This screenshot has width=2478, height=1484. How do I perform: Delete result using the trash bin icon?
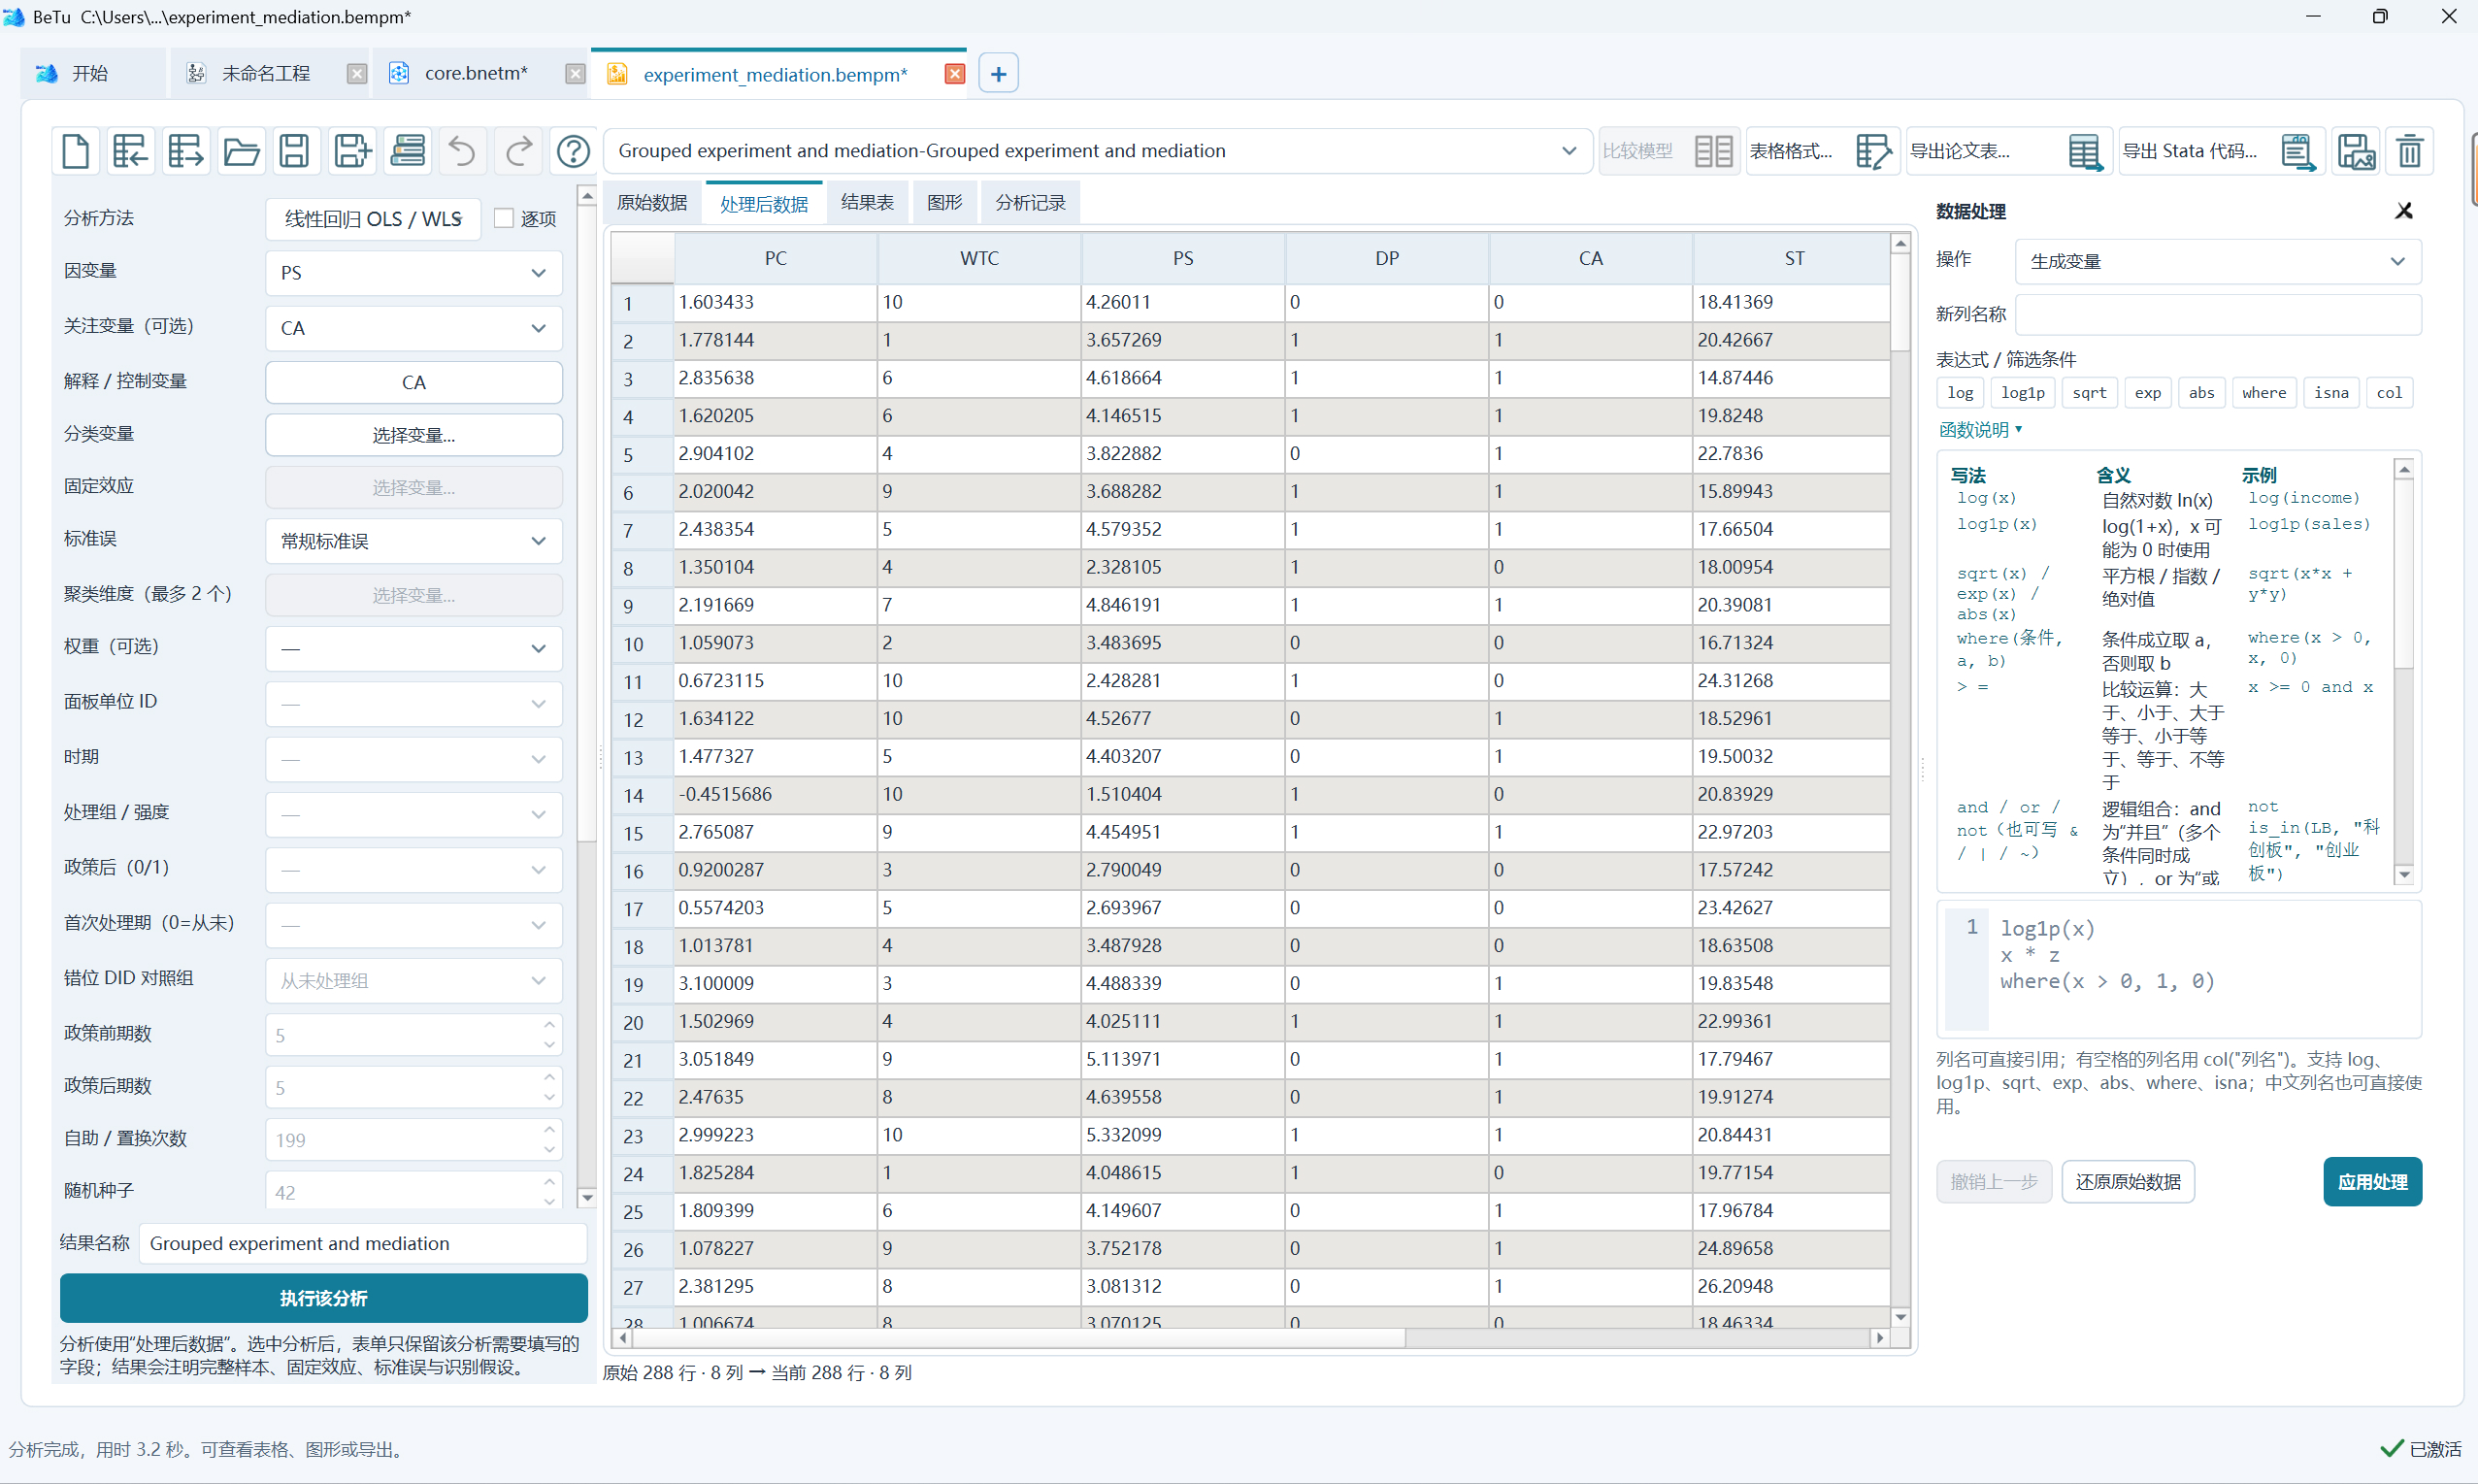(x=2410, y=151)
